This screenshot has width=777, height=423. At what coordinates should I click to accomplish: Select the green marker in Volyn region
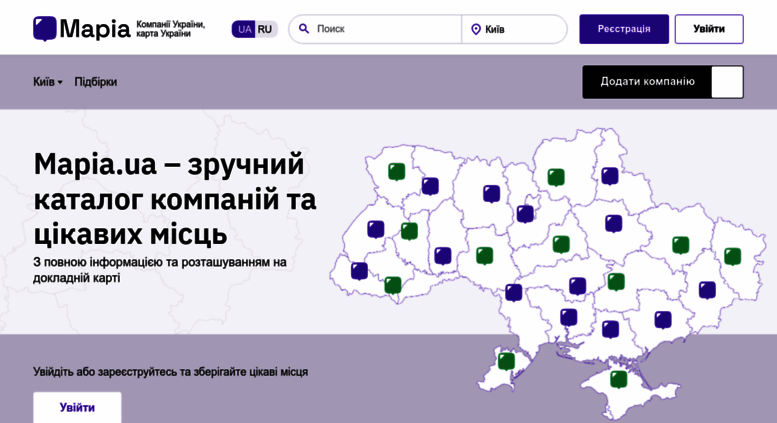pos(396,172)
